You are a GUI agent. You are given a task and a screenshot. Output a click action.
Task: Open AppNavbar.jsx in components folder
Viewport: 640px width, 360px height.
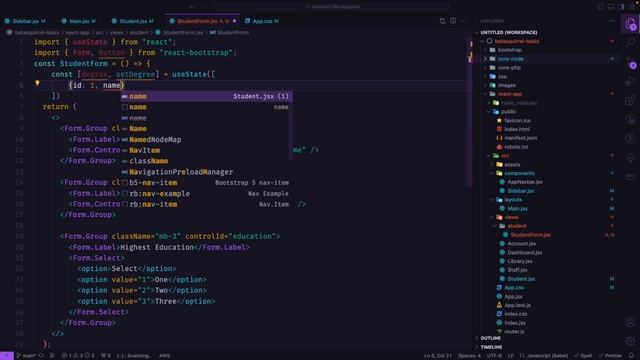[x=525, y=182]
